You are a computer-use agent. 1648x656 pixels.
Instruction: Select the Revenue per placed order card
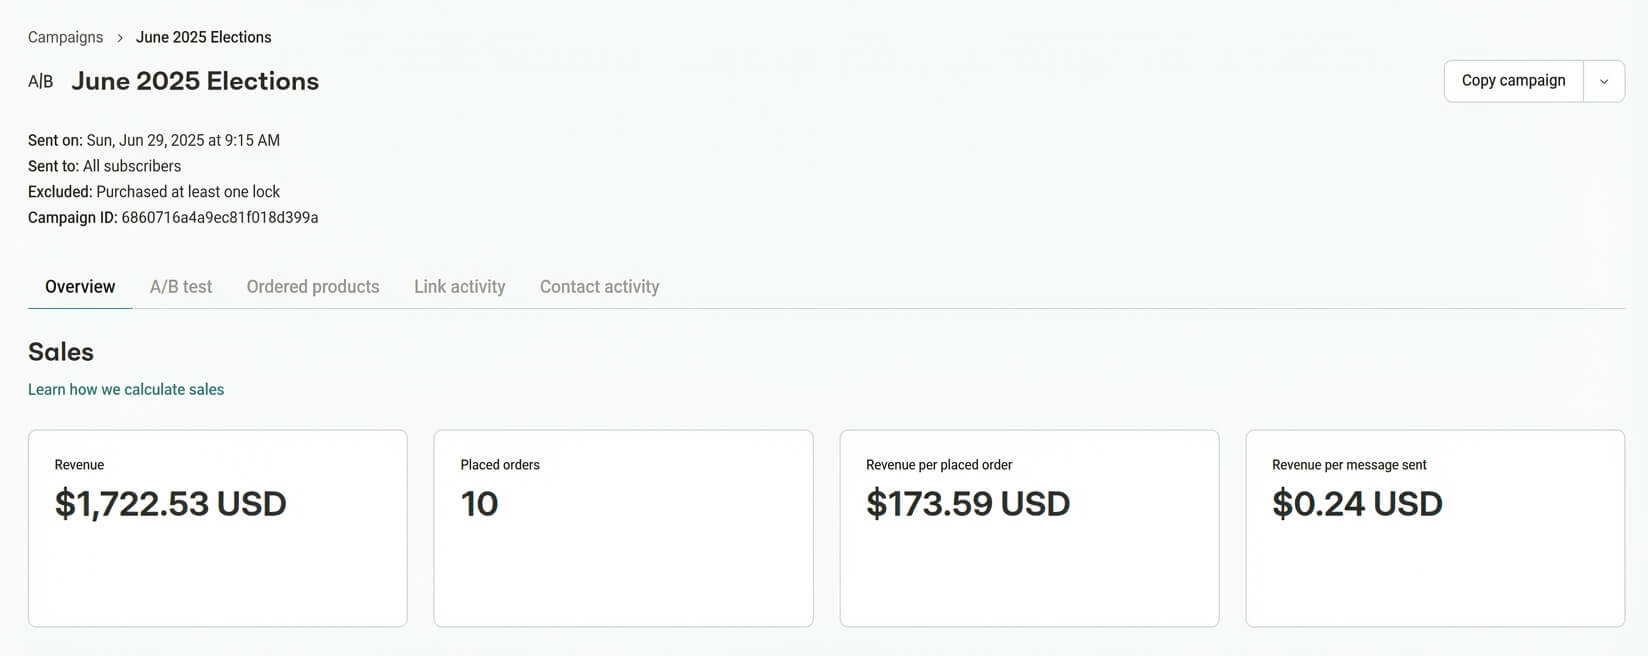click(1029, 528)
